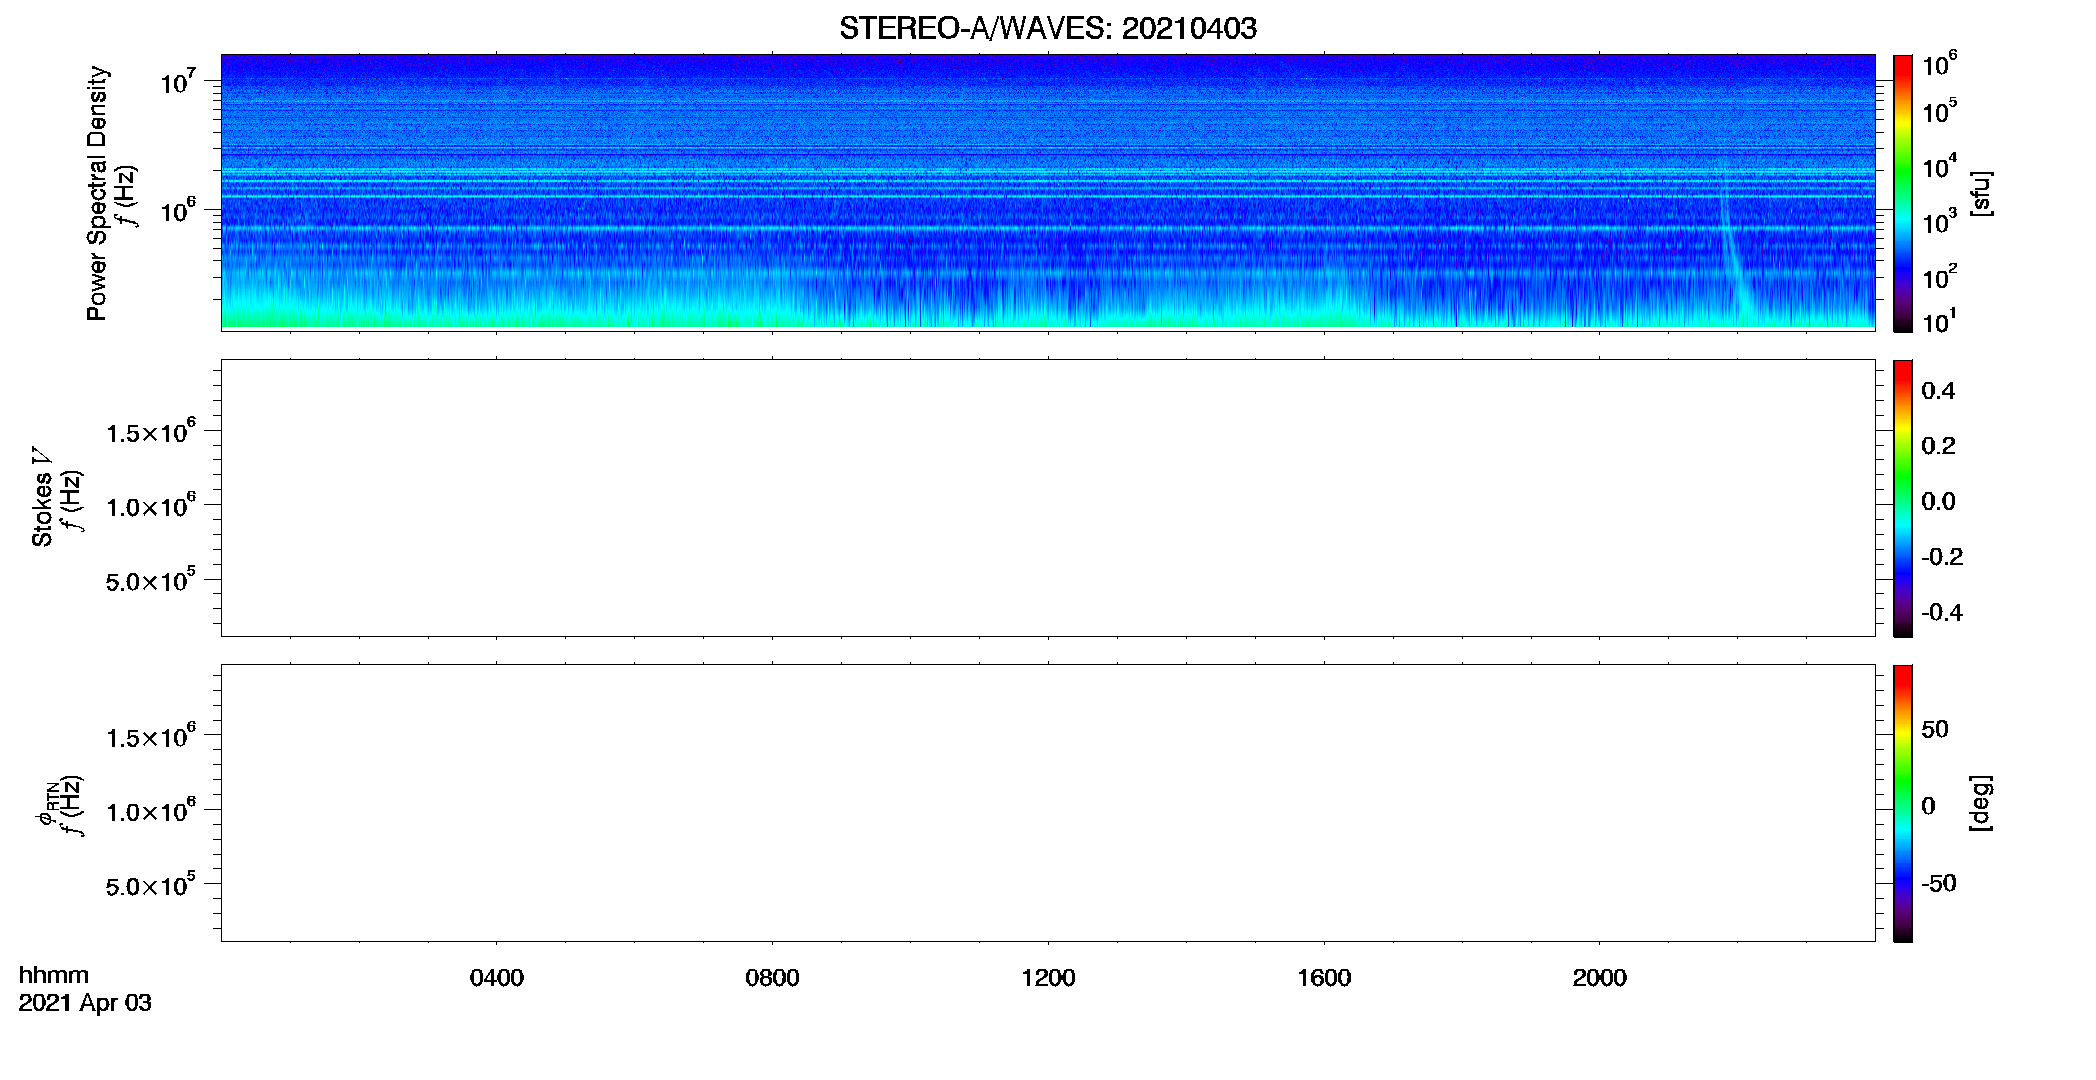Screen dimensions: 2096x1080
Task: Select the [deg] unit label
Action: coord(1980,803)
